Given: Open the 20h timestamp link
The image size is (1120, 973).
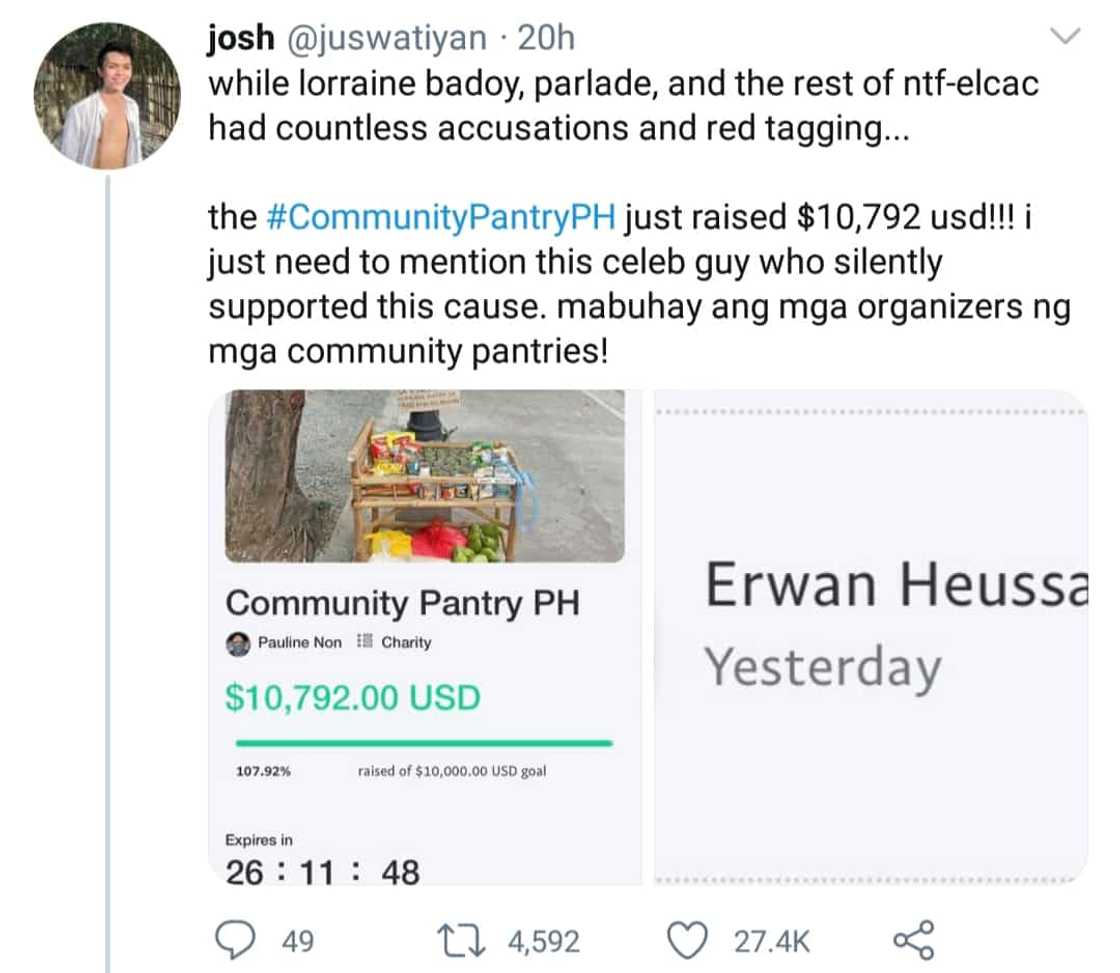Looking at the screenshot, I should [x=548, y=39].
